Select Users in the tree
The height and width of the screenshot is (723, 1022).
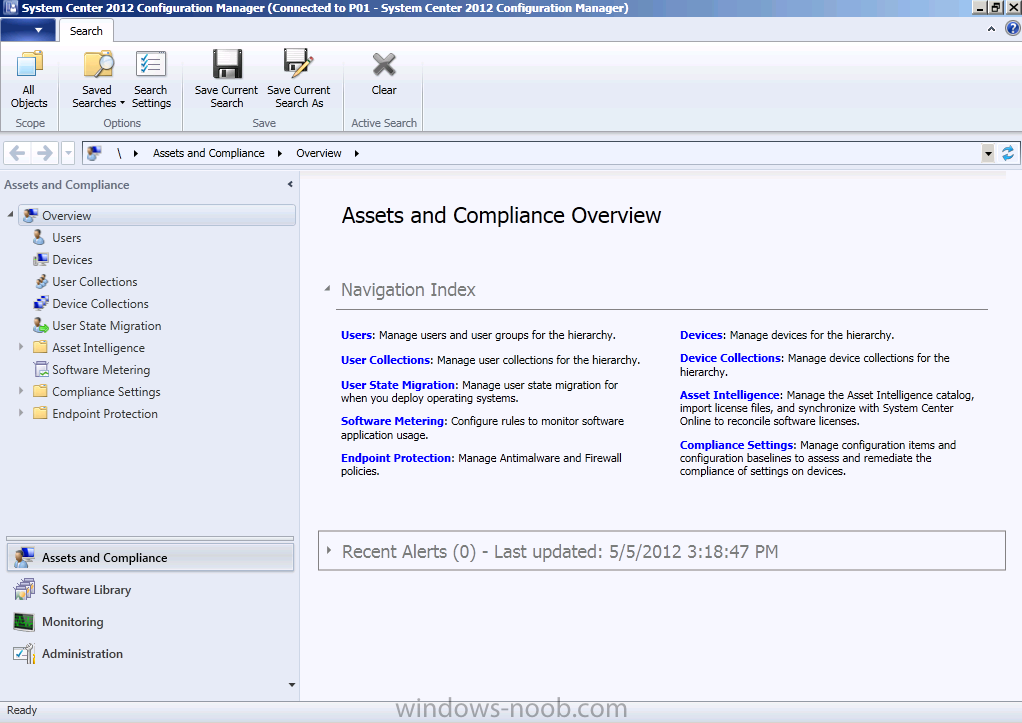click(66, 238)
